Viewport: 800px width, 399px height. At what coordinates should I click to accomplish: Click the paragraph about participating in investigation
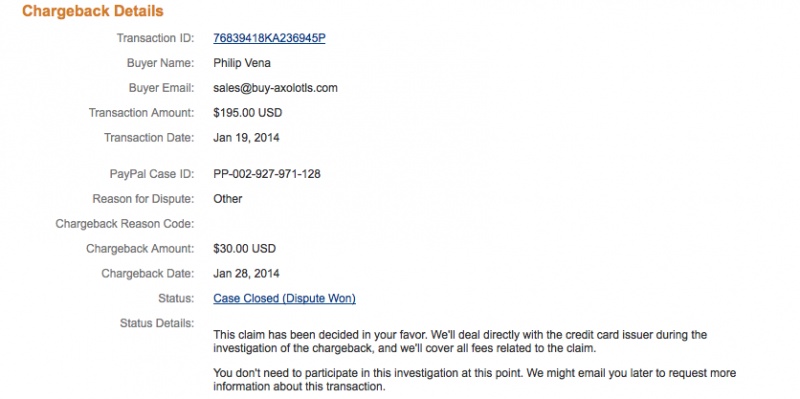(474, 380)
